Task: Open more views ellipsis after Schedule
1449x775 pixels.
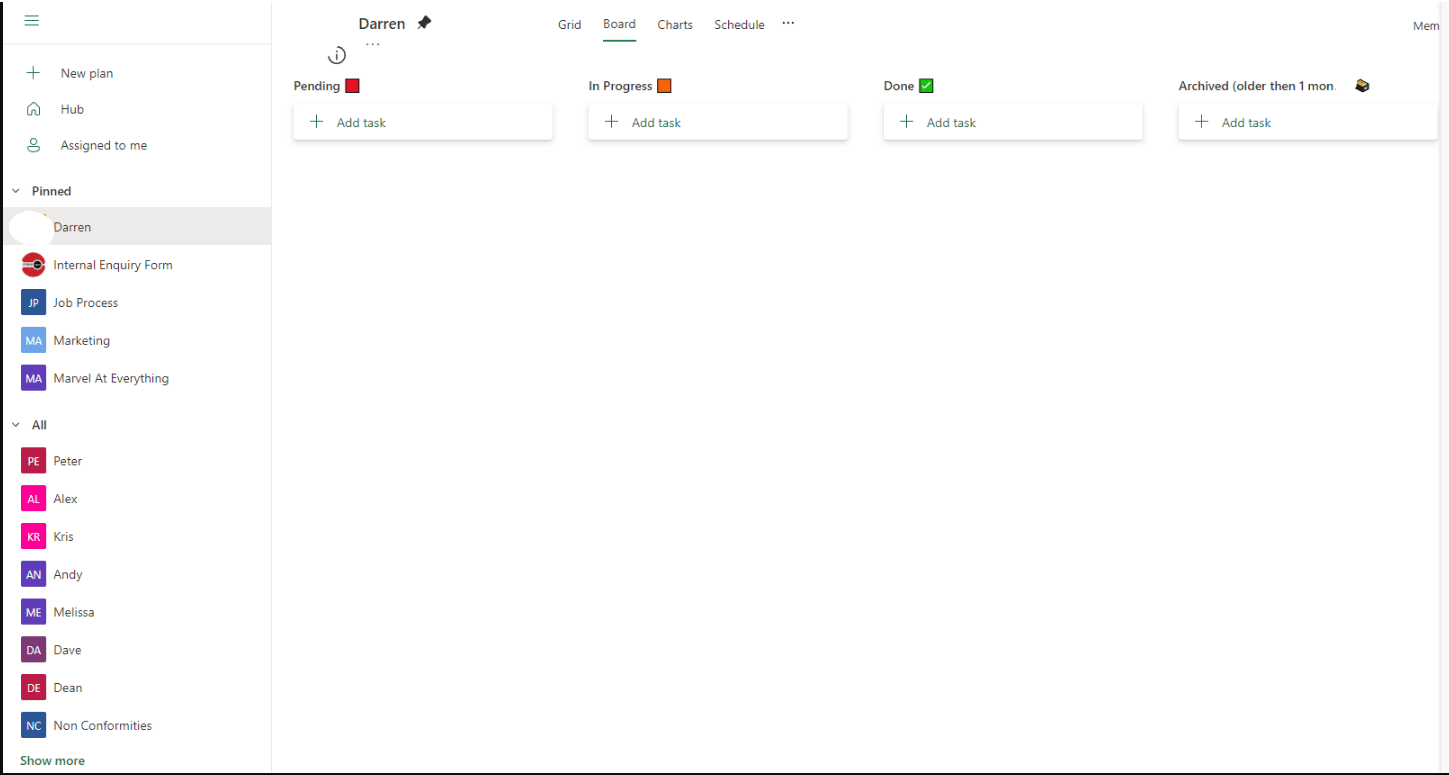Action: pyautogui.click(x=788, y=23)
